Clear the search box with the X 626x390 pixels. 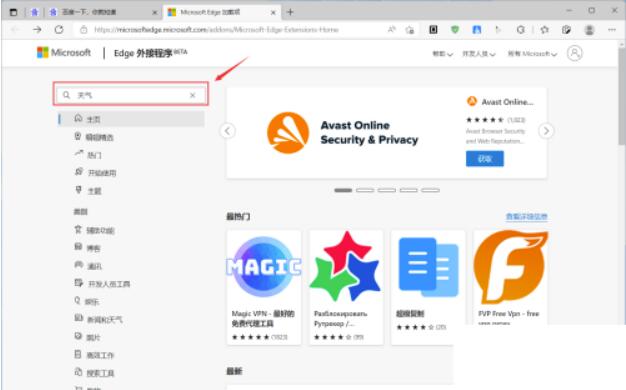click(x=192, y=95)
